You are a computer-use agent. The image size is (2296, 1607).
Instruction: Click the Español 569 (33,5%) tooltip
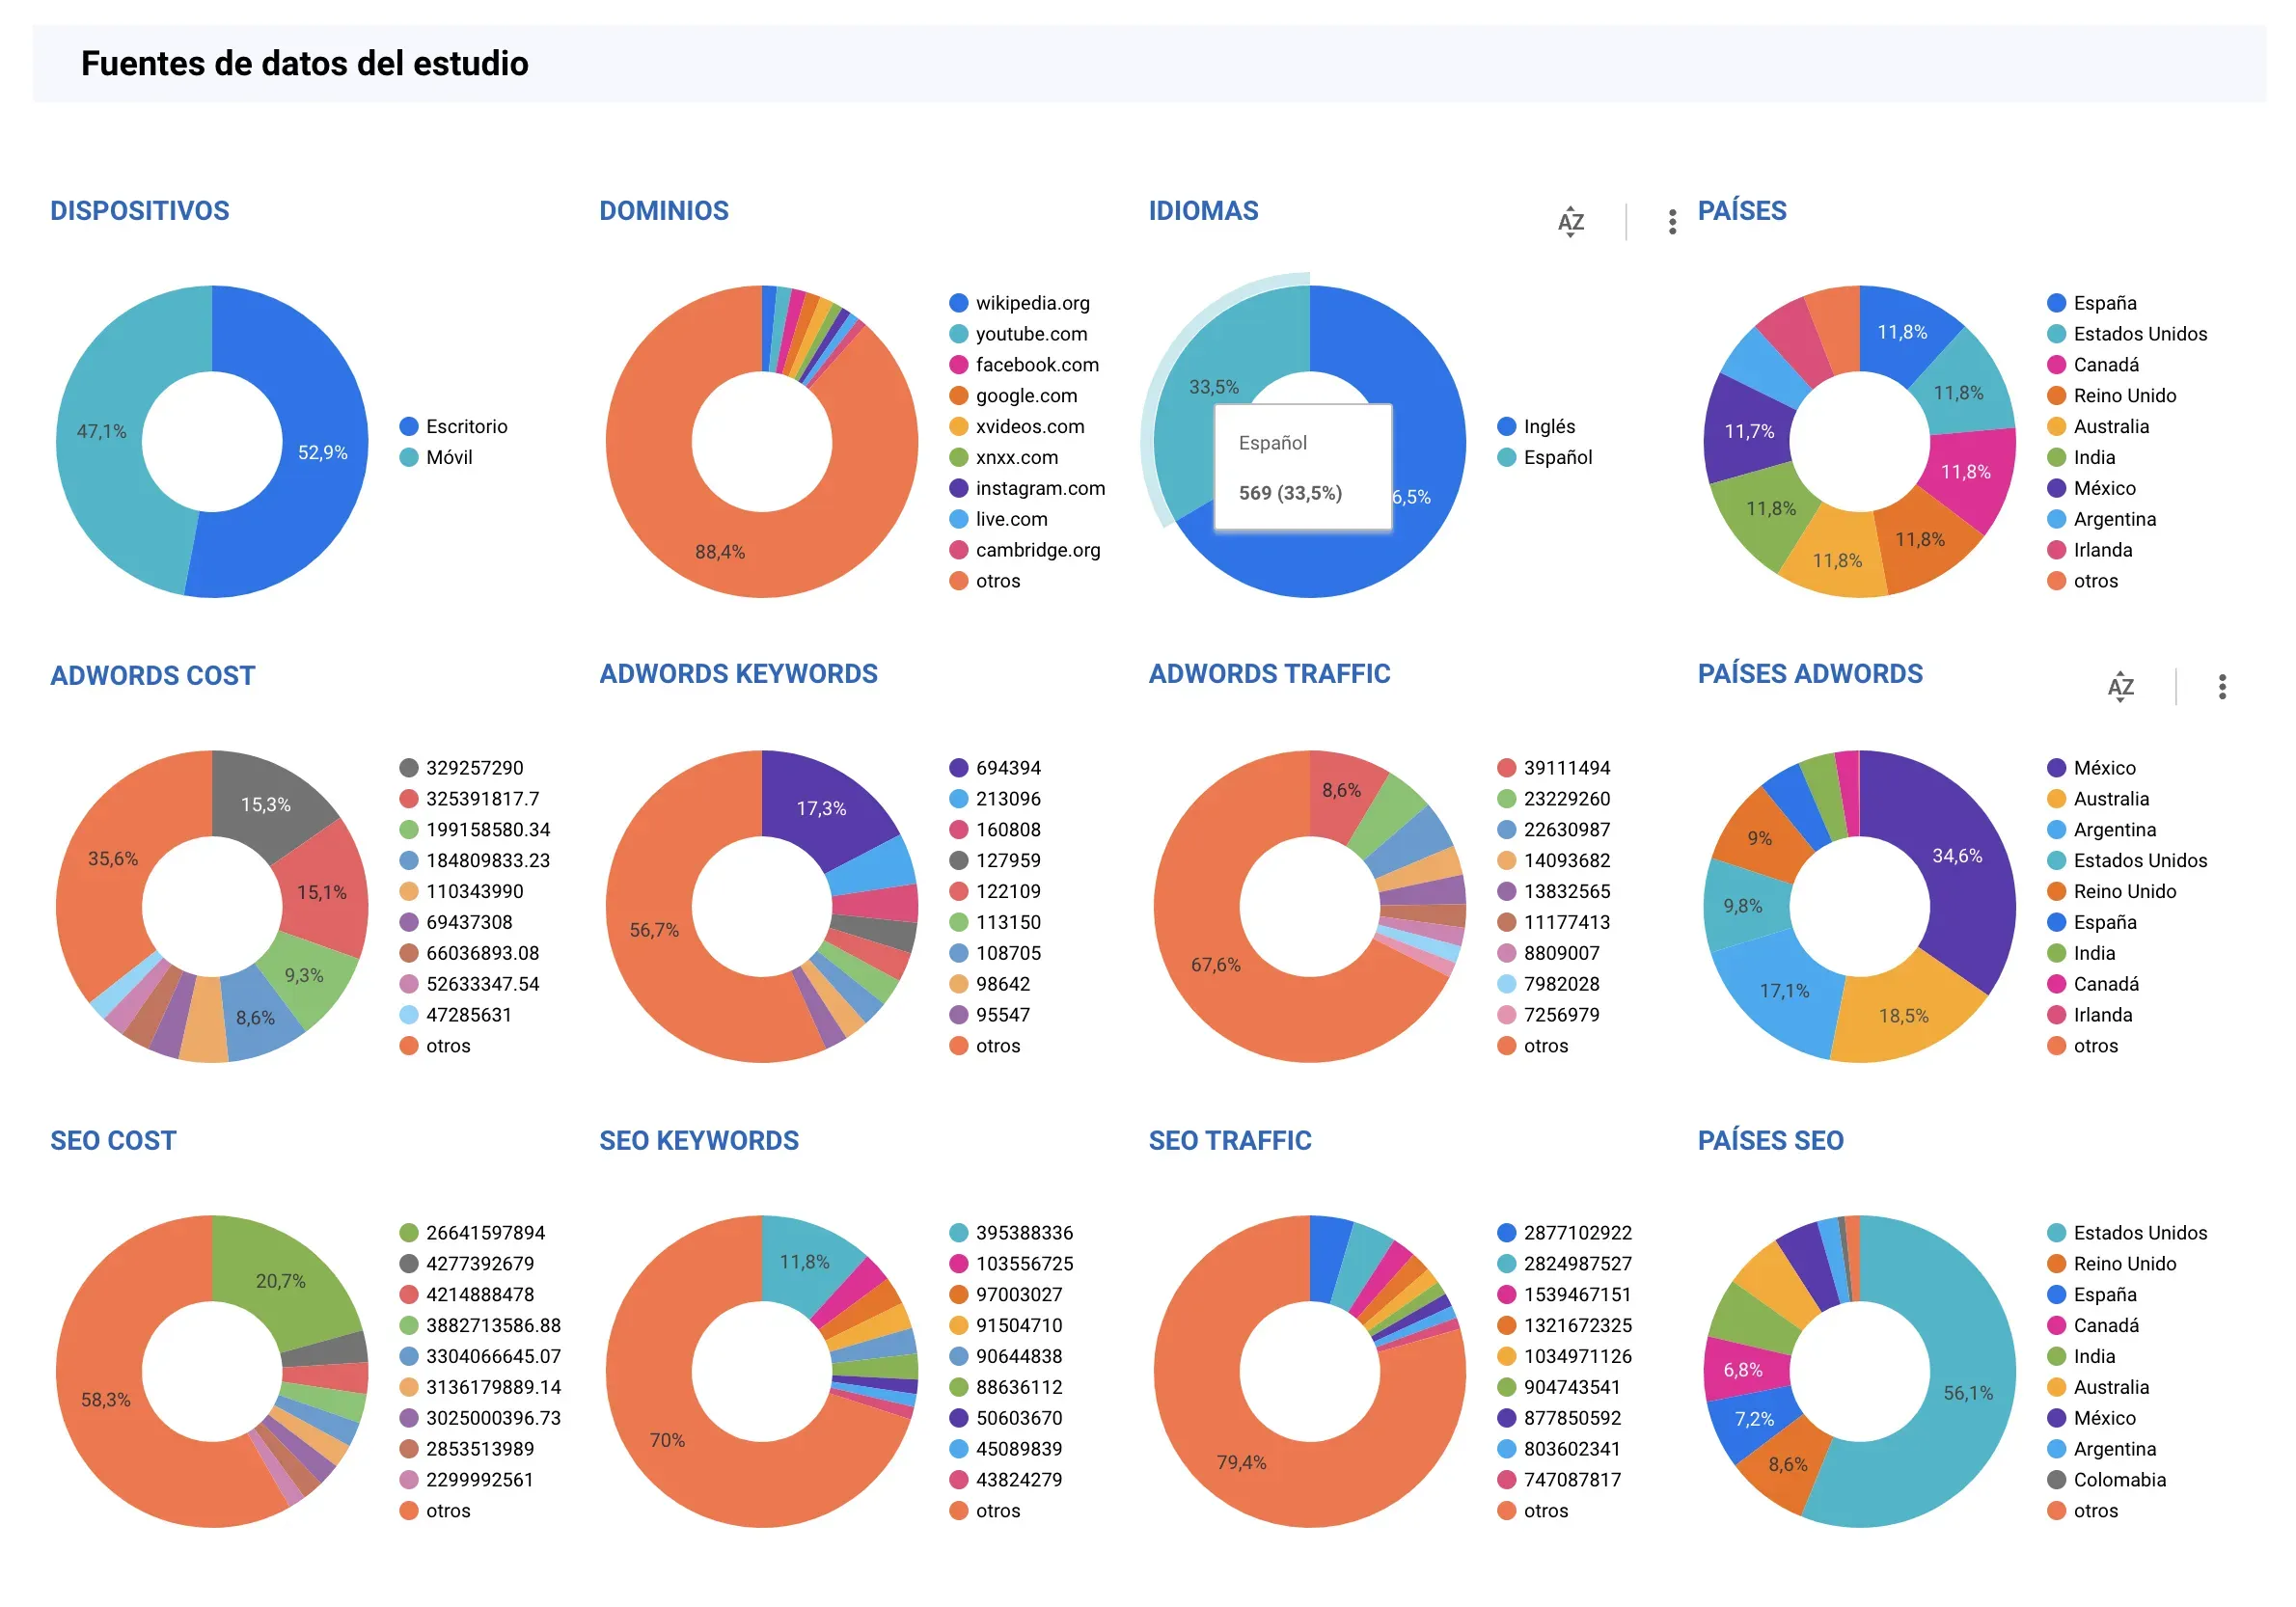pyautogui.click(x=1303, y=467)
